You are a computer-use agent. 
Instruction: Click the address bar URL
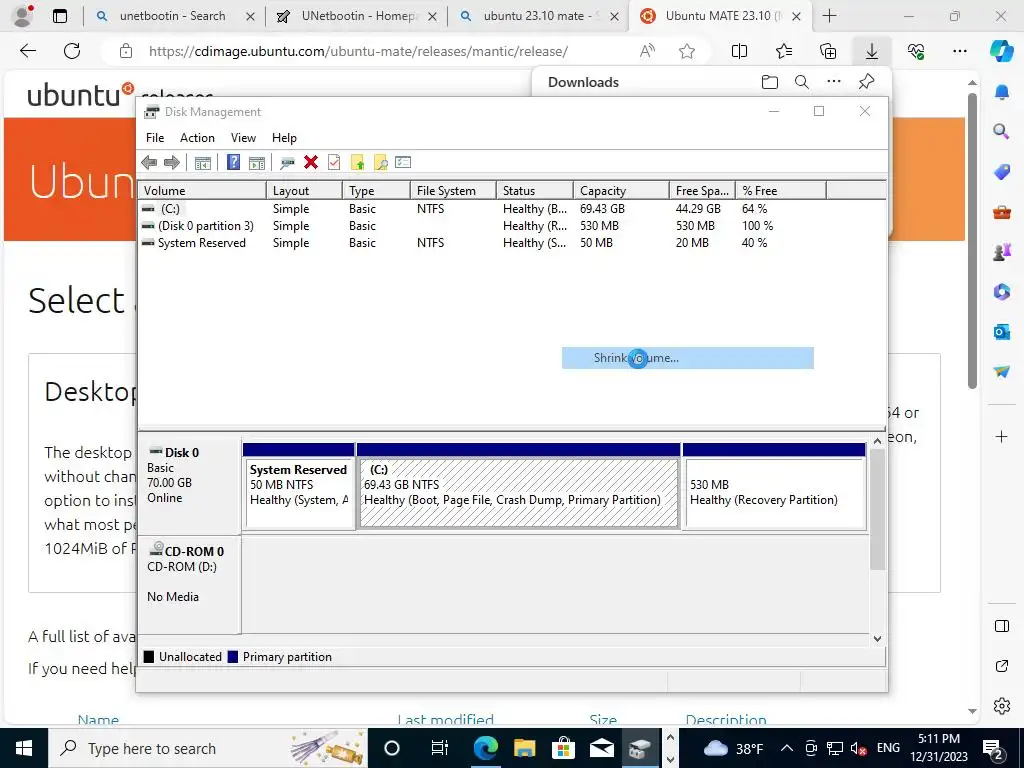tap(358, 51)
